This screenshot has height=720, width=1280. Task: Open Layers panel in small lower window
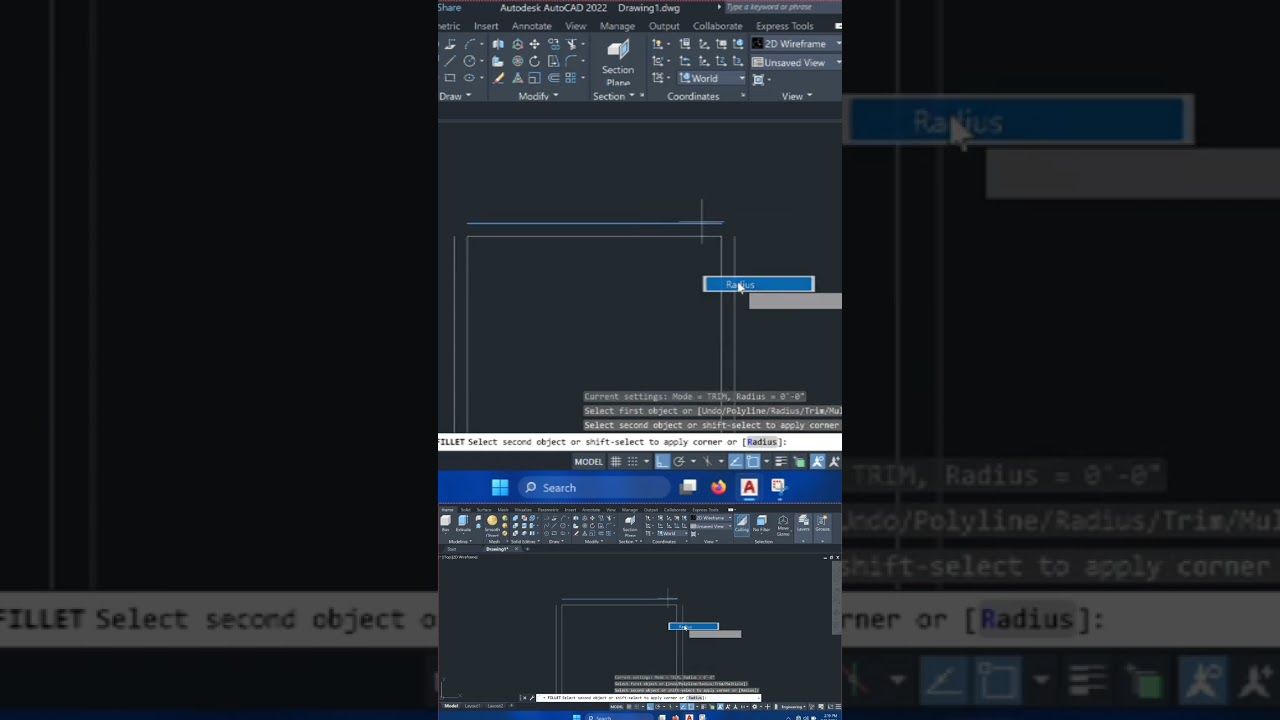(x=803, y=527)
